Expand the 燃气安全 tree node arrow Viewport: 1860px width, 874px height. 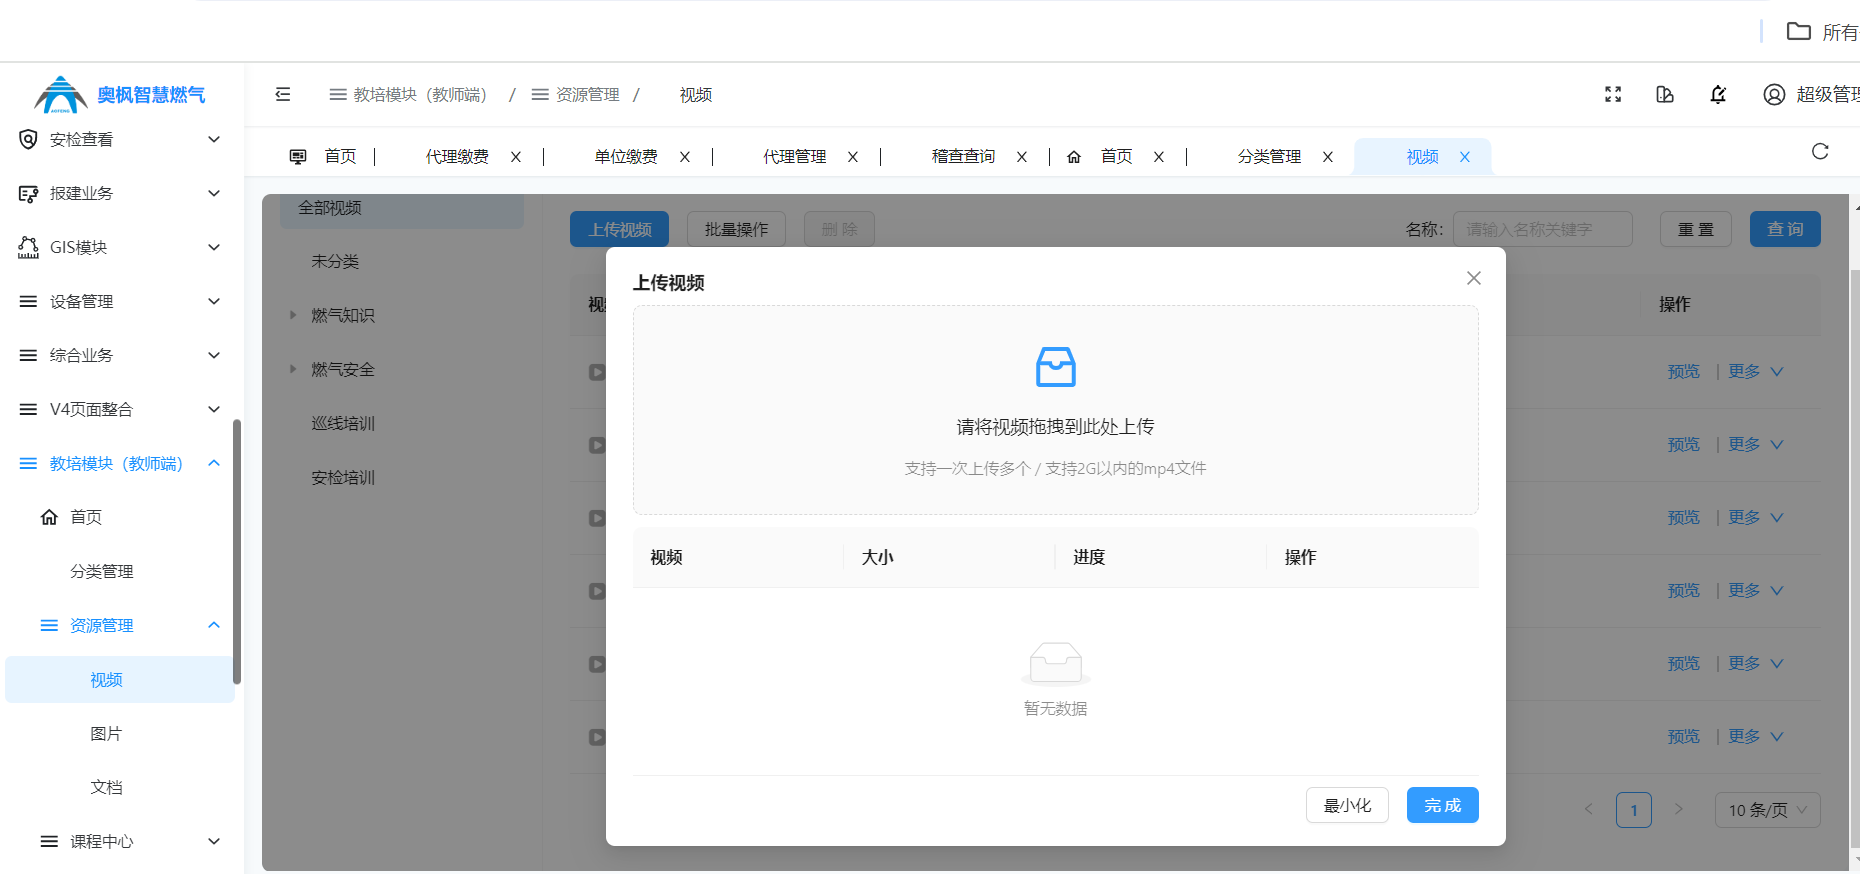coord(293,369)
